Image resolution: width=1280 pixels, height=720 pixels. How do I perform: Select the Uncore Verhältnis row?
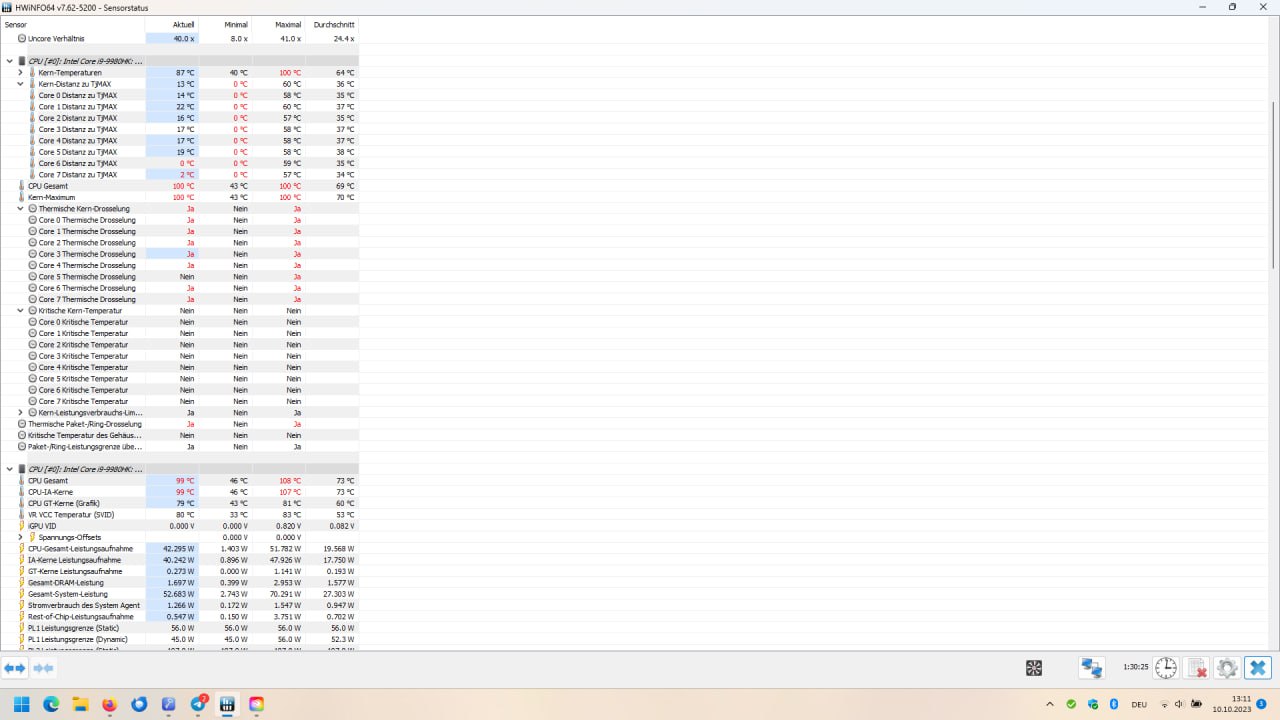pyautogui.click(x=179, y=38)
